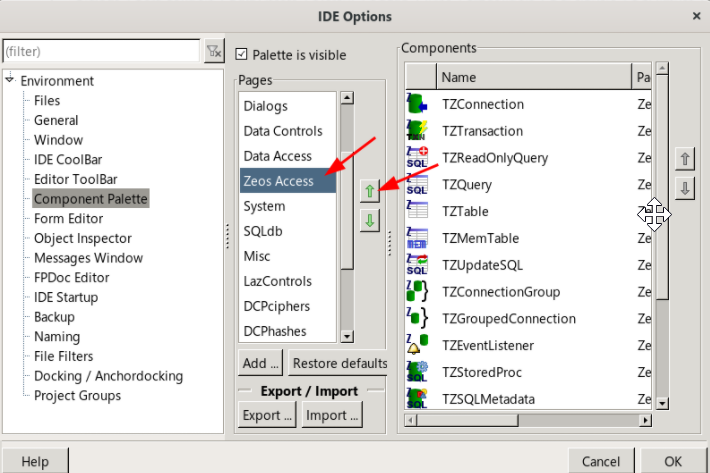Open Editor ToolBar options page

click(x=76, y=179)
